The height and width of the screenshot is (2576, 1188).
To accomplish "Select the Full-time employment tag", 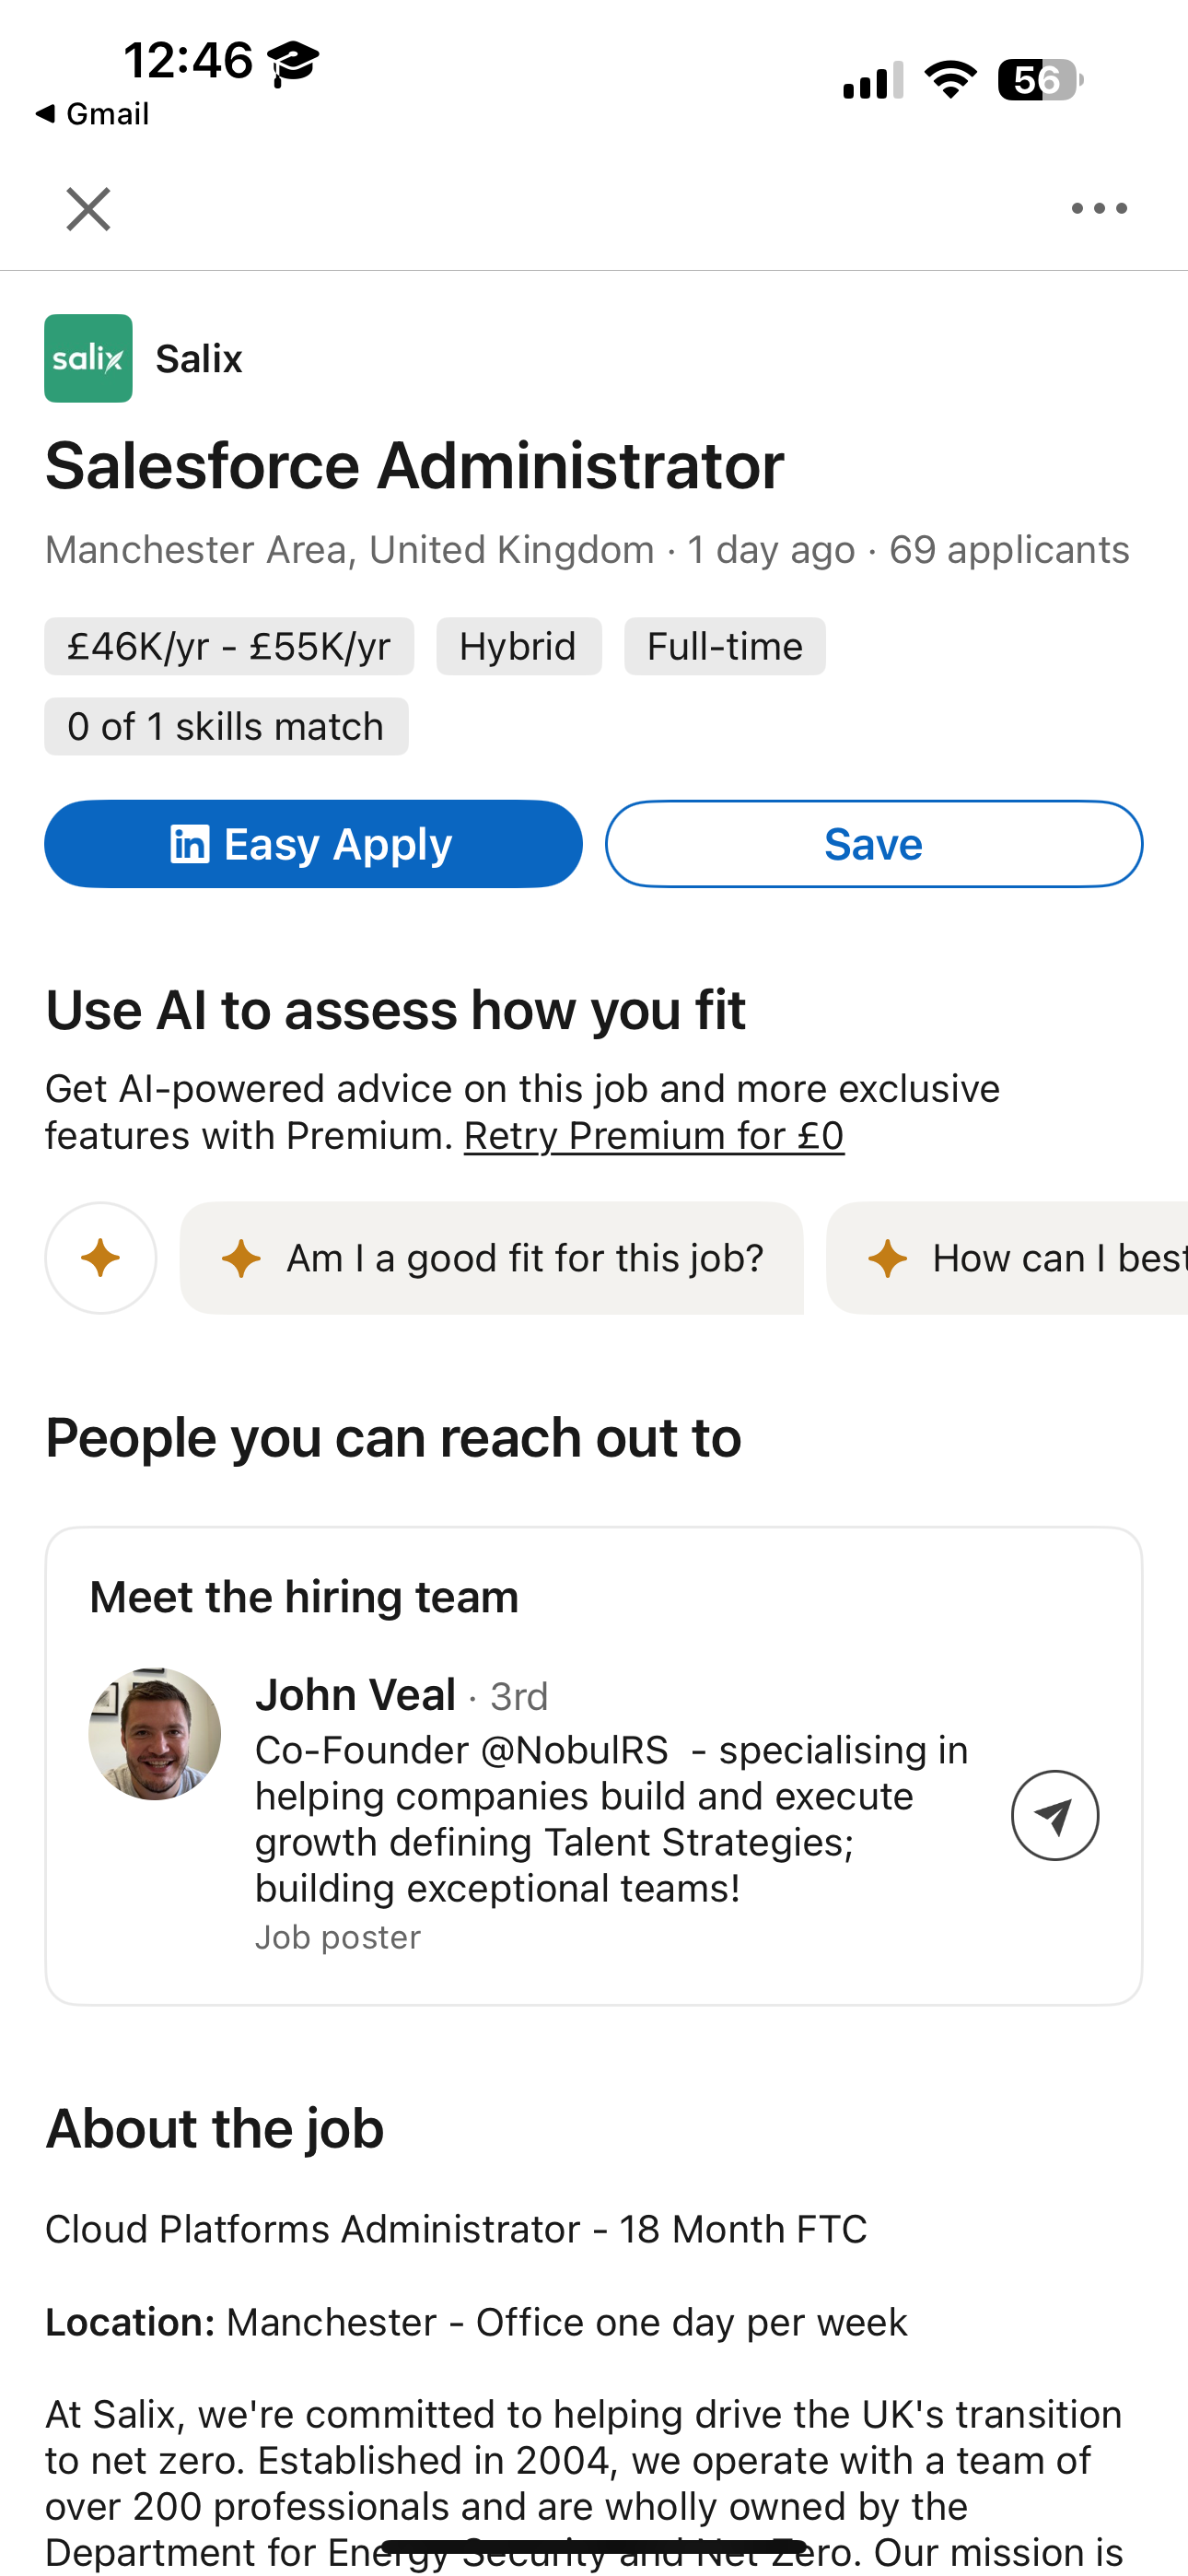I will click(x=724, y=646).
